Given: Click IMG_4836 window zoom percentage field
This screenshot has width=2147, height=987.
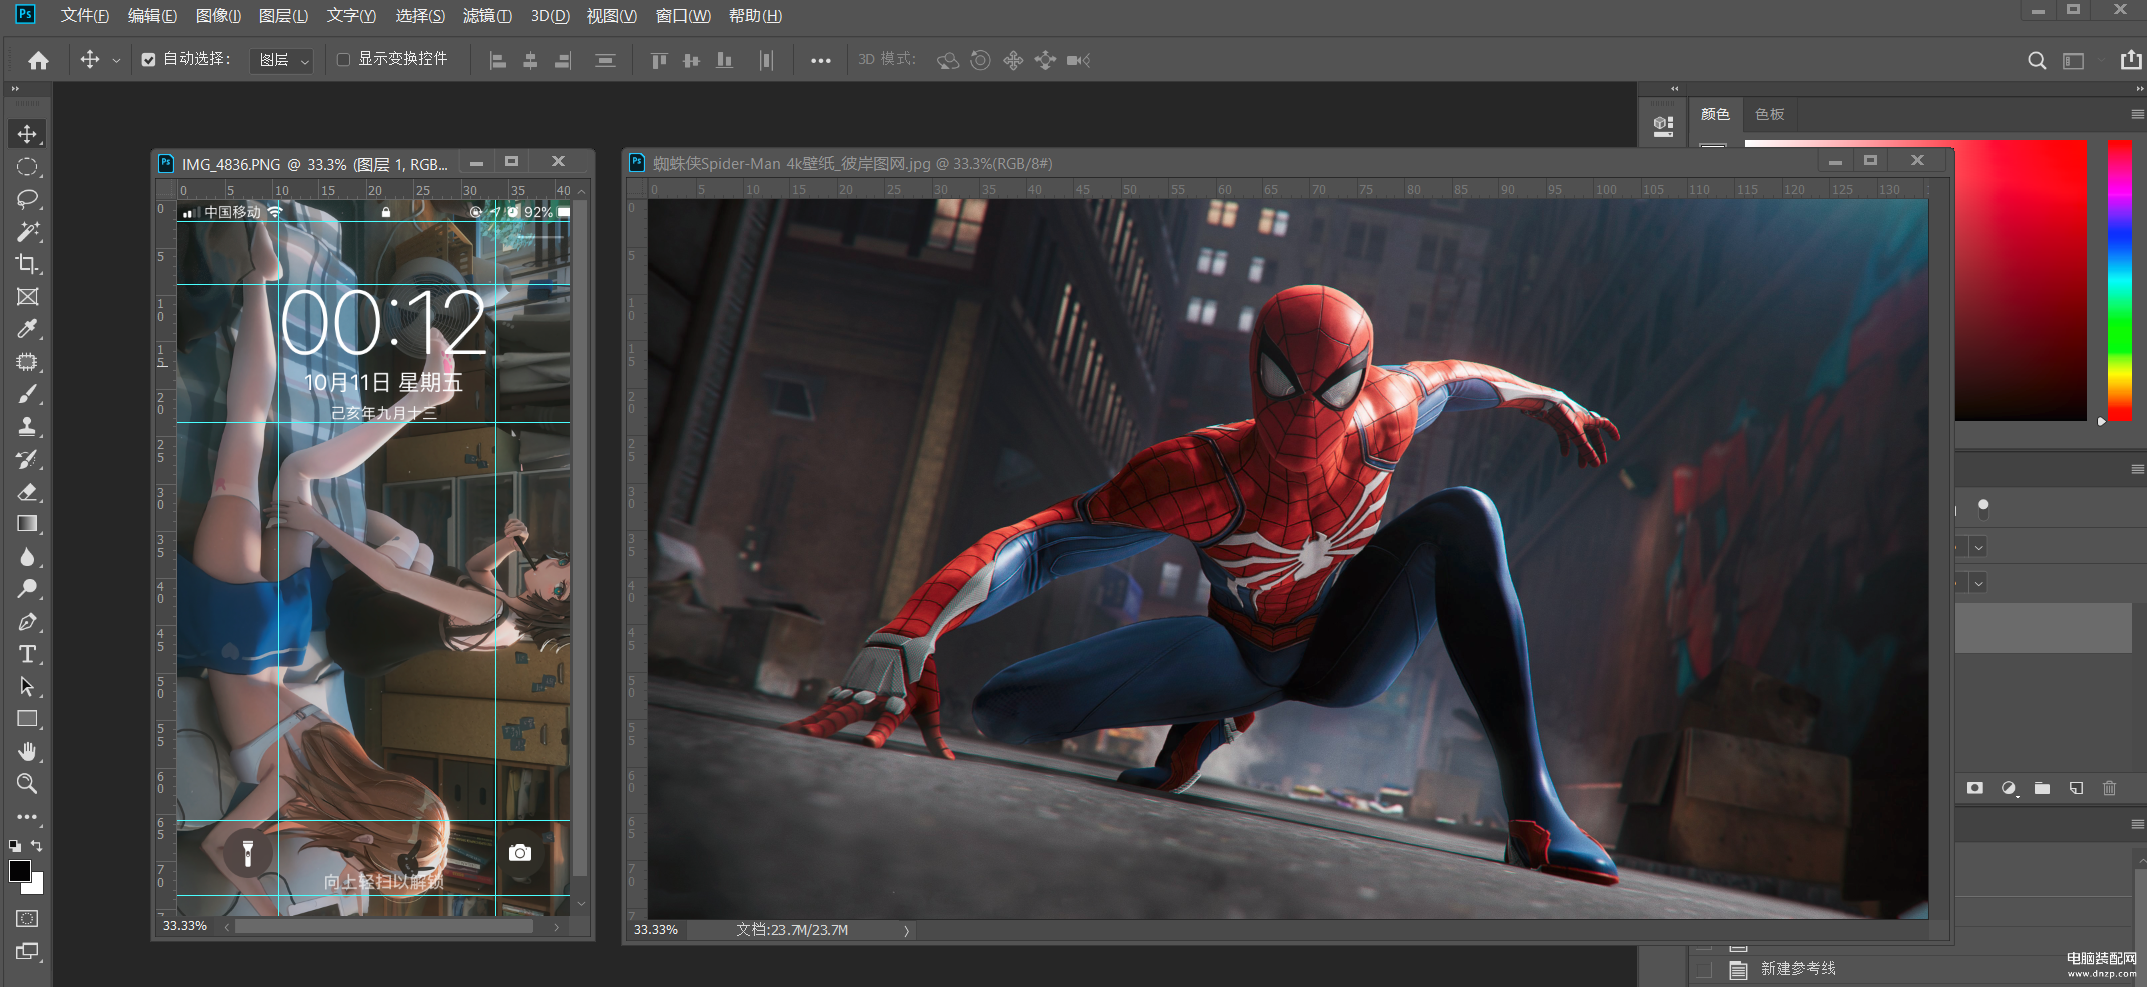Looking at the screenshot, I should [185, 926].
